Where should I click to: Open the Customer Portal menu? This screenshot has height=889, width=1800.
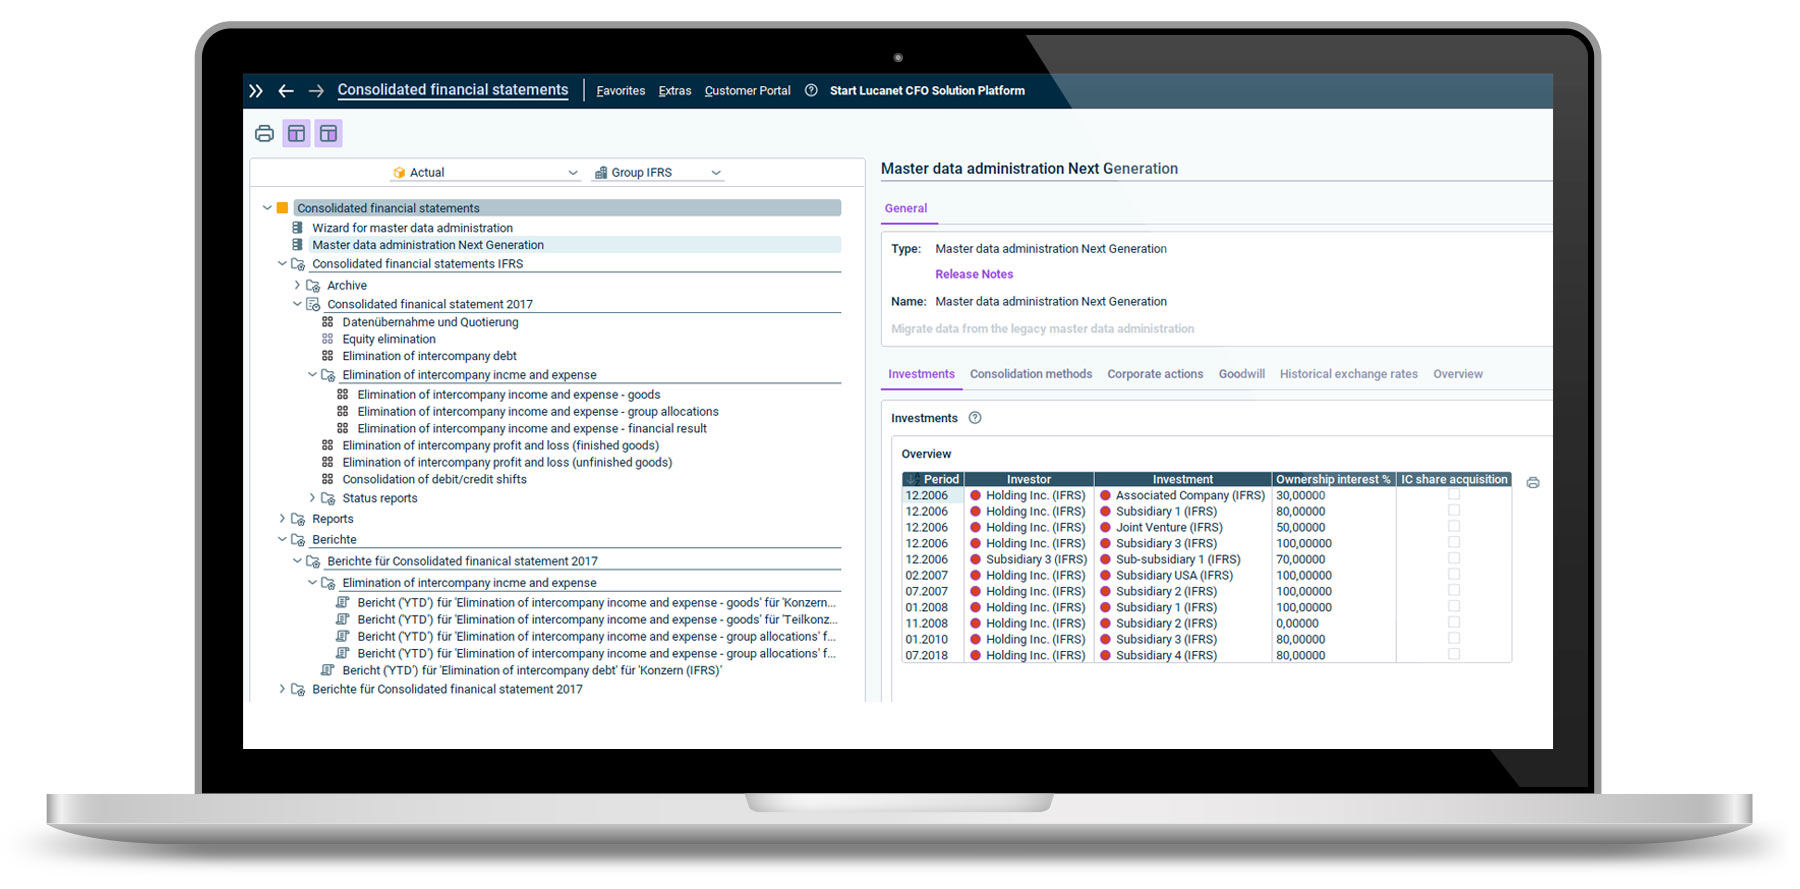[x=747, y=91]
